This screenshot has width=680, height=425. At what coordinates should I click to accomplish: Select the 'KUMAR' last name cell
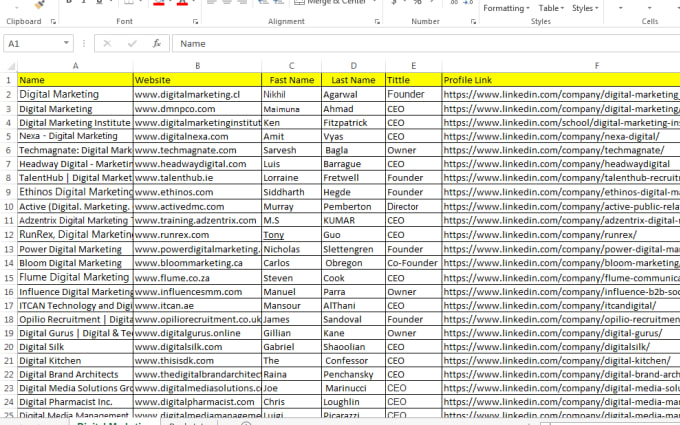(x=353, y=220)
